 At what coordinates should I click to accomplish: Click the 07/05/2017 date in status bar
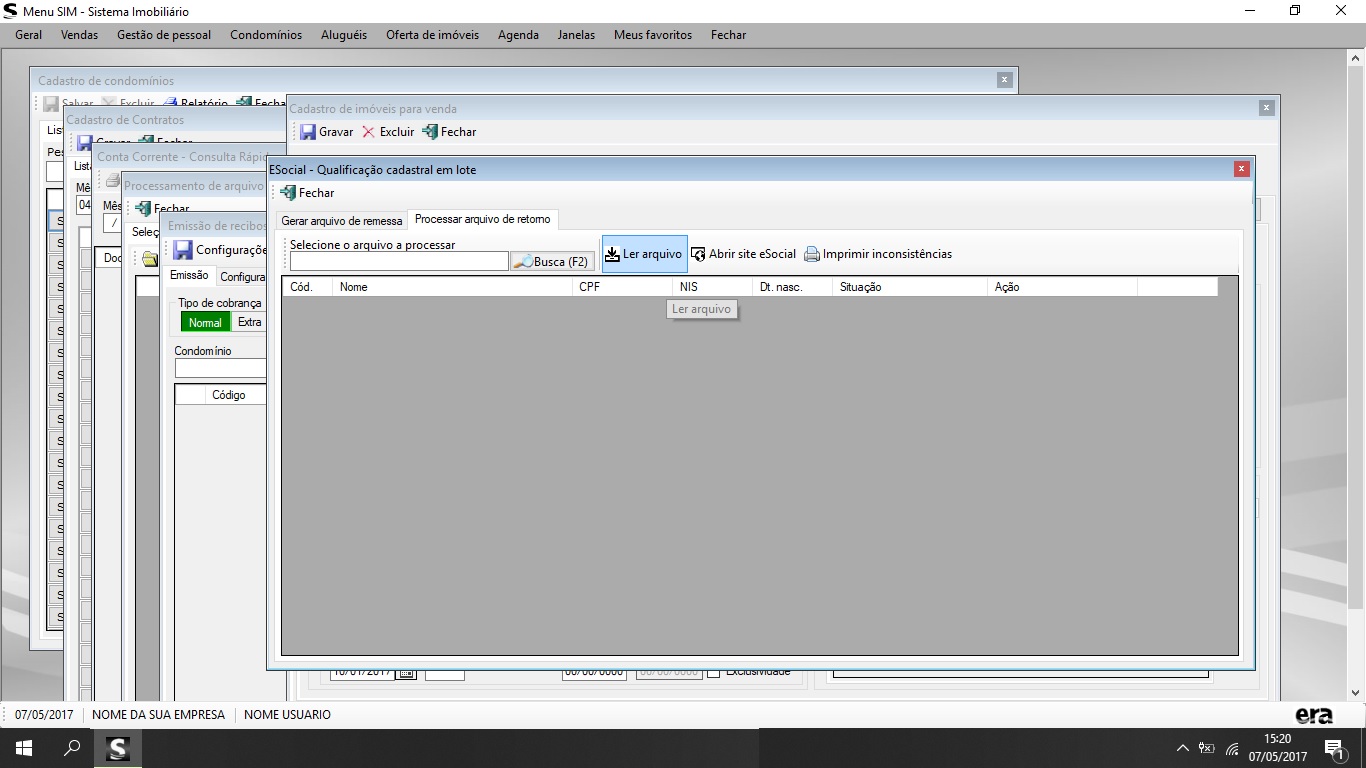coord(44,715)
